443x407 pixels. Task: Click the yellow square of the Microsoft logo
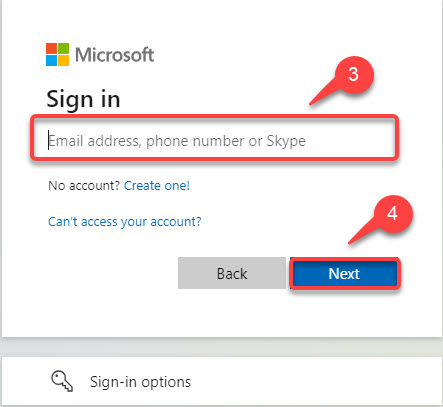tap(64, 61)
